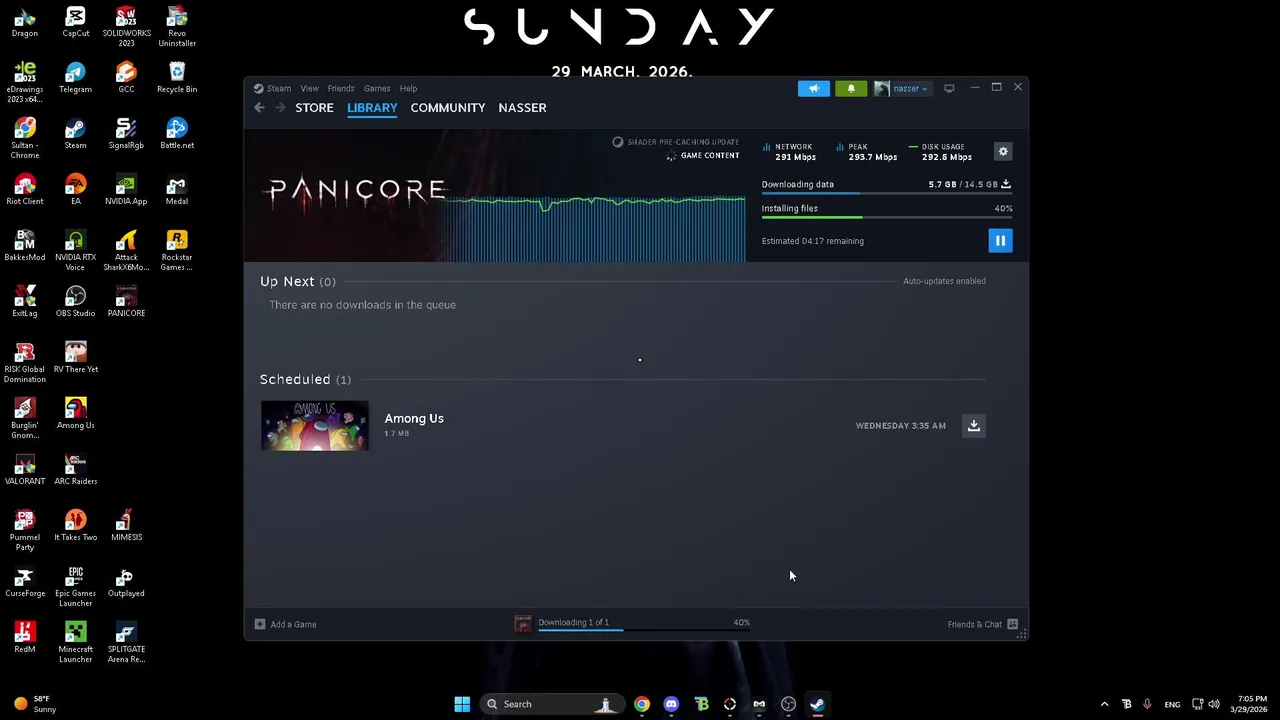Open Revo Uninstaller desktop icon

(x=177, y=27)
